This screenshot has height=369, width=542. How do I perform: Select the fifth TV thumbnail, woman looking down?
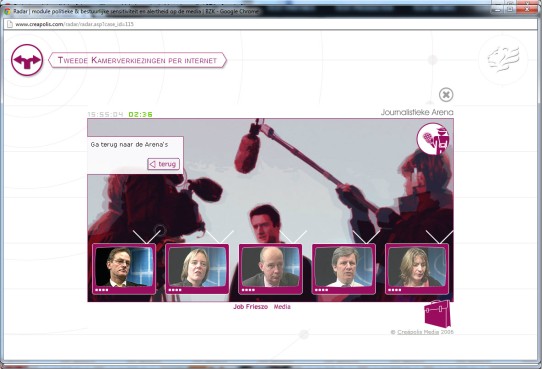click(x=417, y=269)
